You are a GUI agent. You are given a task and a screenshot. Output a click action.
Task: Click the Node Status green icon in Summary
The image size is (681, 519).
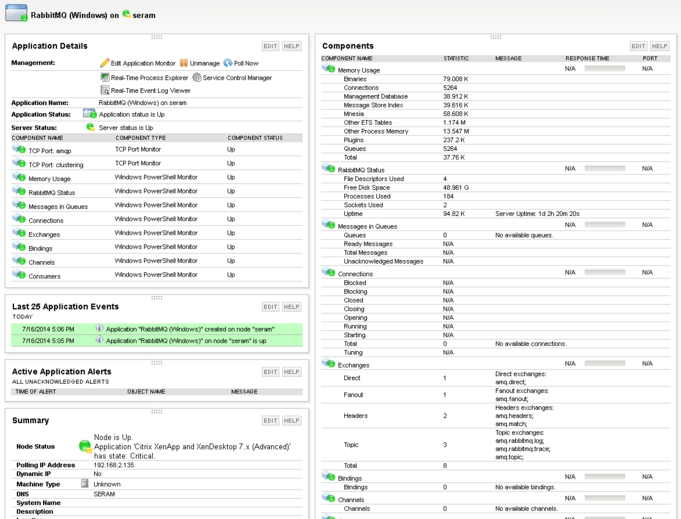85,446
